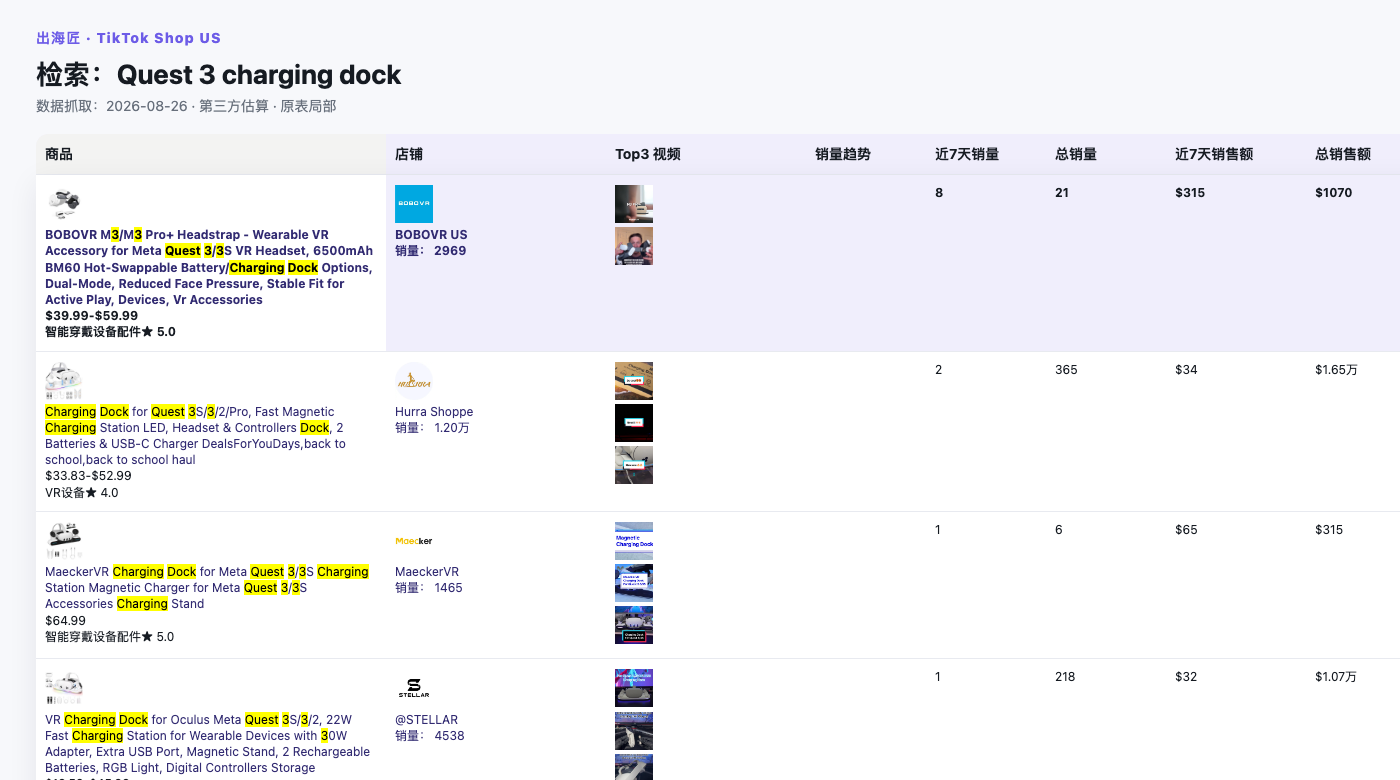Click the 销量: 2969 store sales text
This screenshot has height=780, width=1400.
[431, 251]
